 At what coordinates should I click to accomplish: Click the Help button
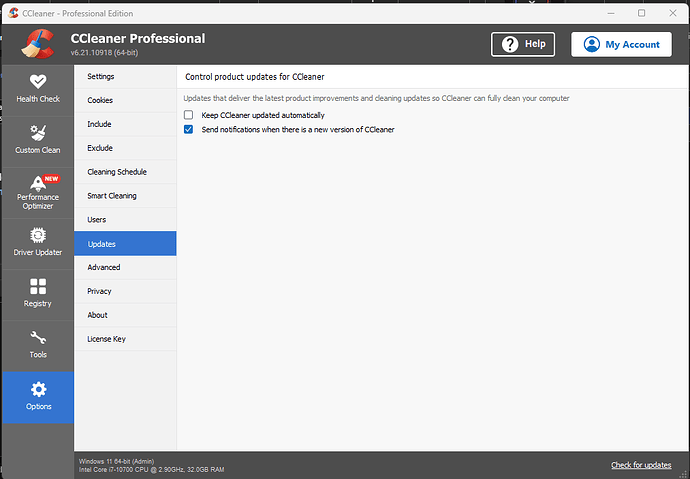tap(522, 44)
